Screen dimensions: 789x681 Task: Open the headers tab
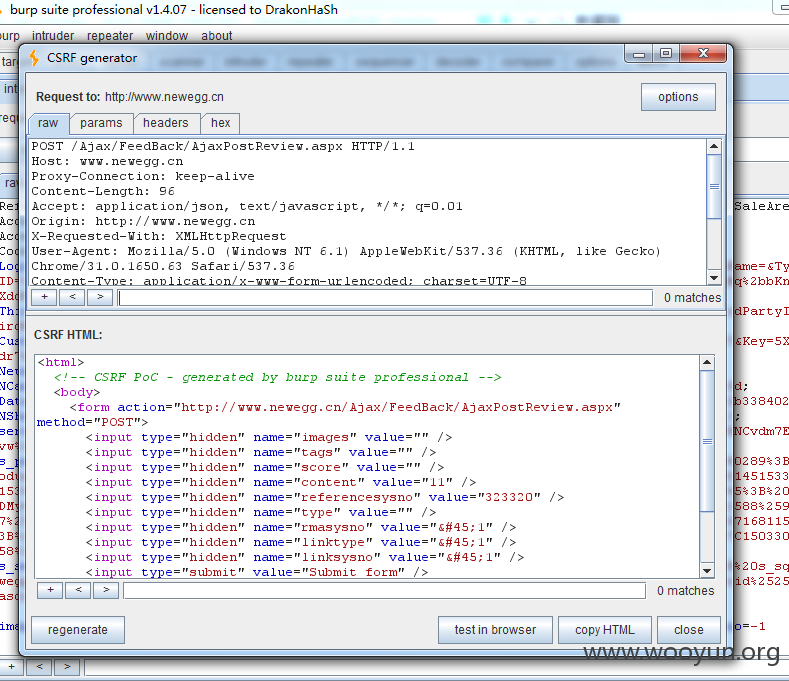click(x=166, y=123)
